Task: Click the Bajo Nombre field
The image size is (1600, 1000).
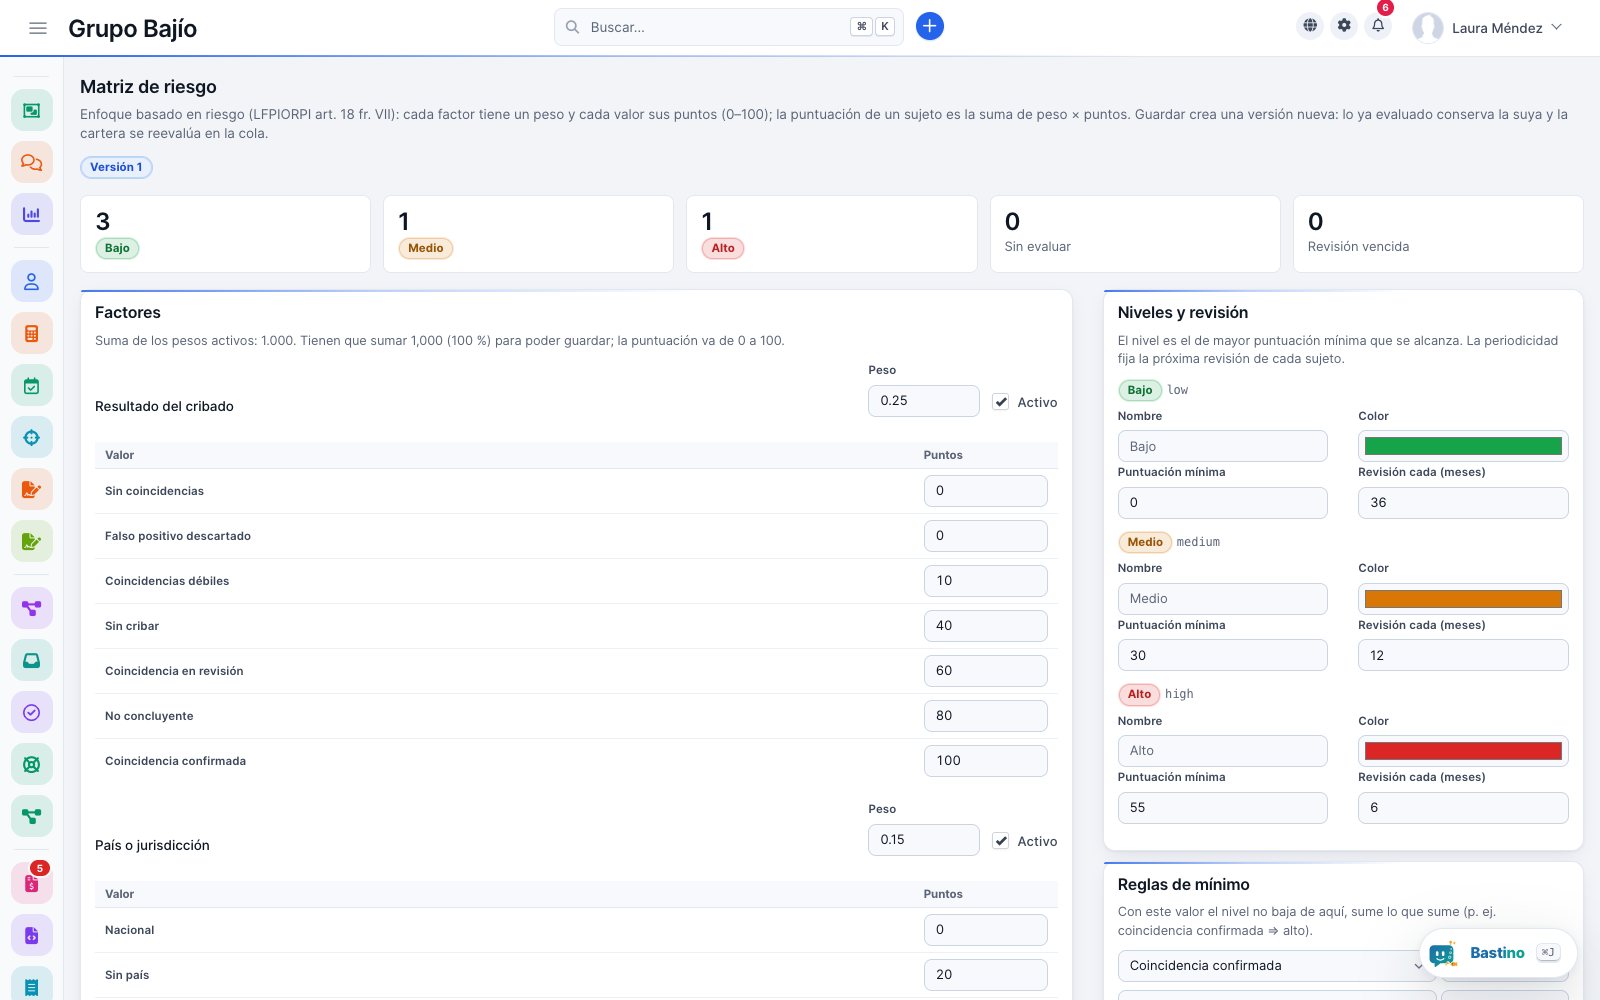Action: click(x=1222, y=446)
